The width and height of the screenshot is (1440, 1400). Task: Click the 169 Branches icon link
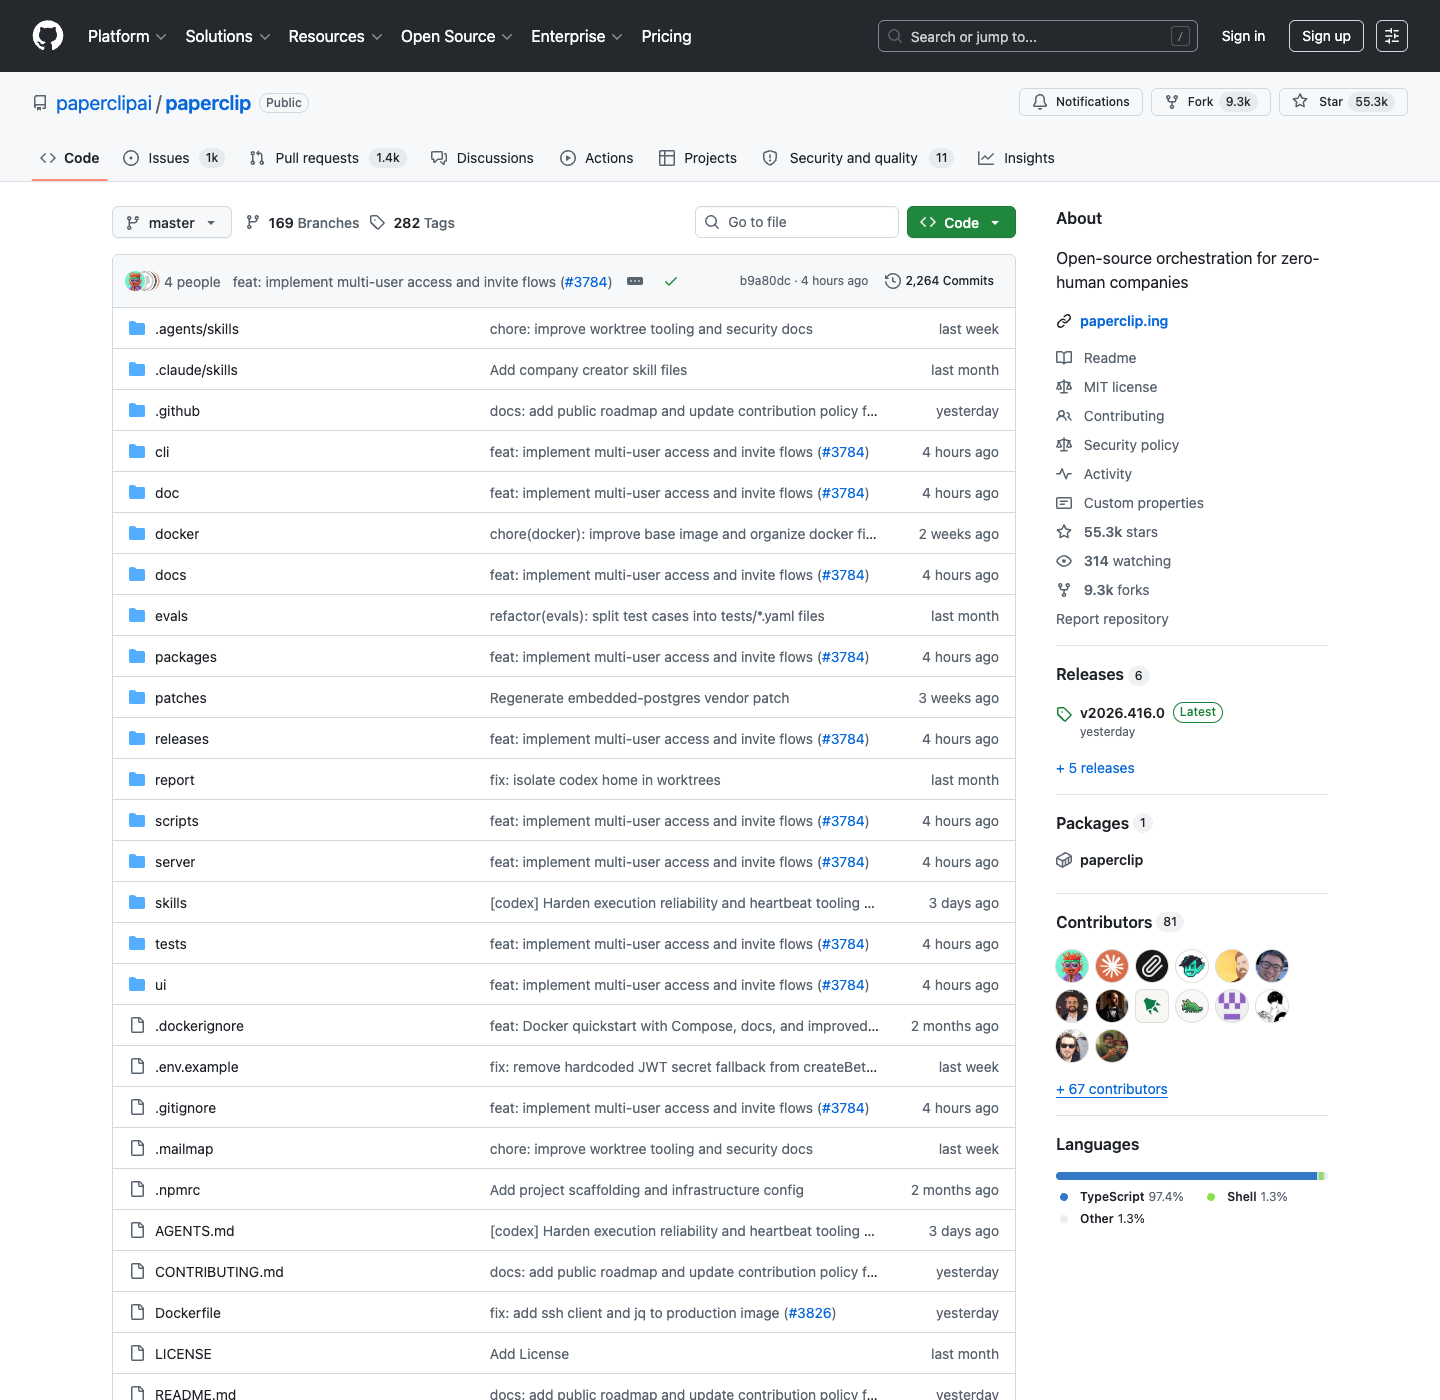pyautogui.click(x=253, y=223)
